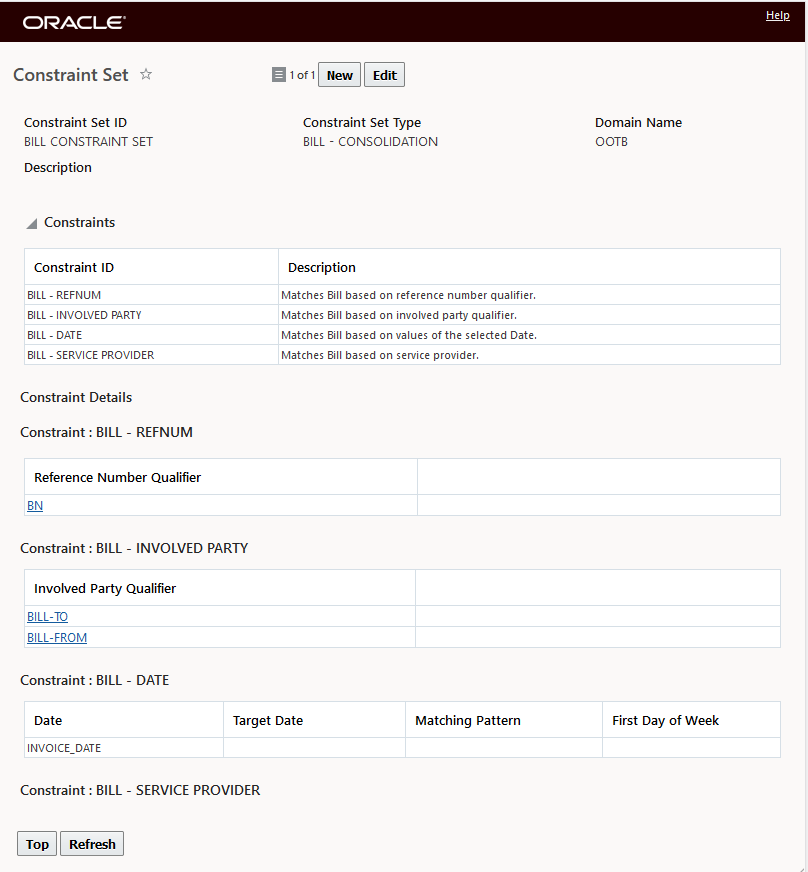Click the Constraint ID column header
This screenshot has height=872, width=808.
(x=74, y=267)
